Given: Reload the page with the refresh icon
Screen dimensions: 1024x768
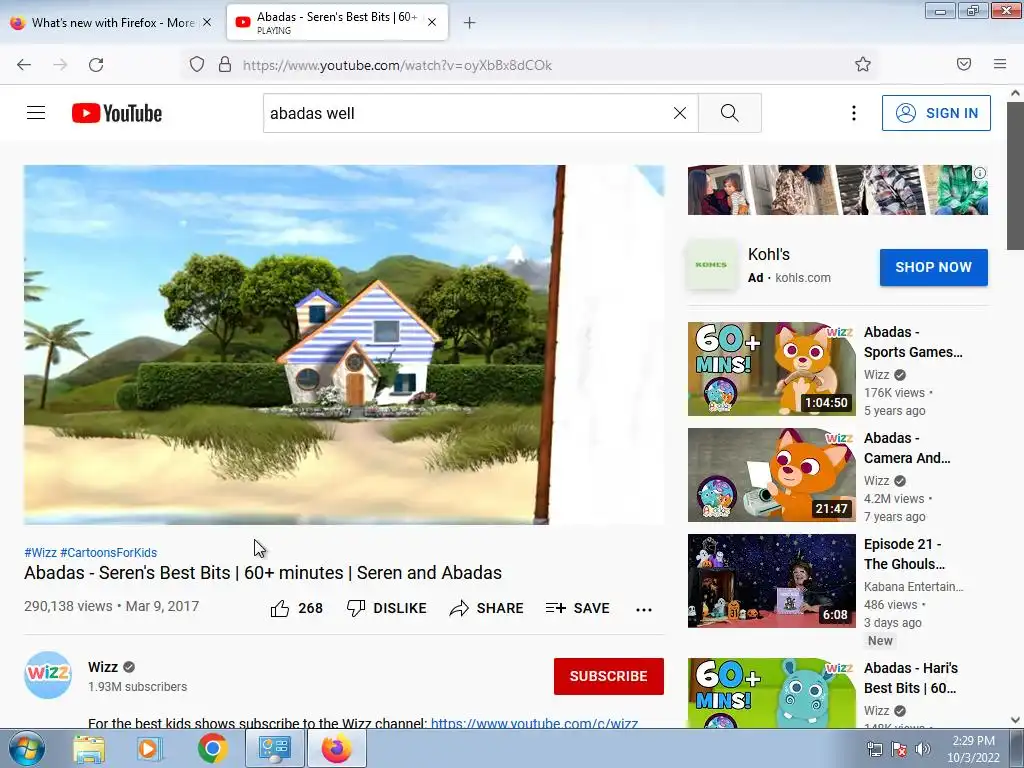Looking at the screenshot, I should (96, 65).
